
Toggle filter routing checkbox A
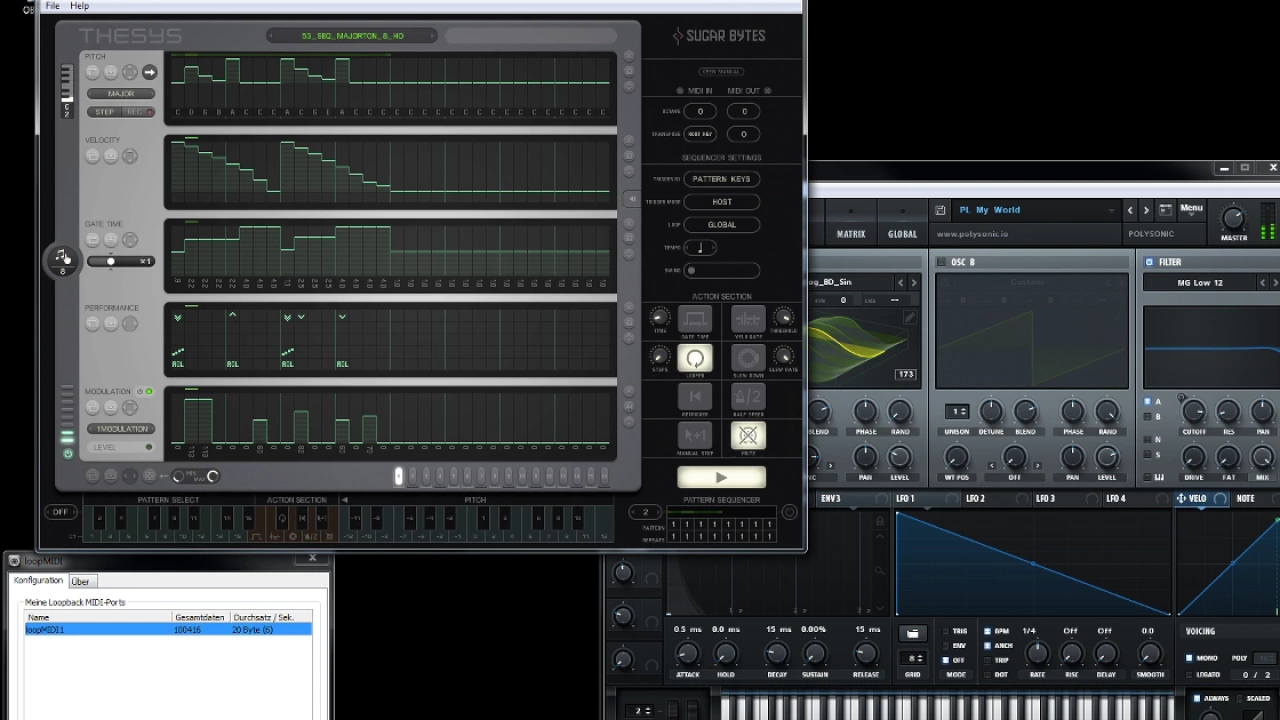pos(1147,402)
